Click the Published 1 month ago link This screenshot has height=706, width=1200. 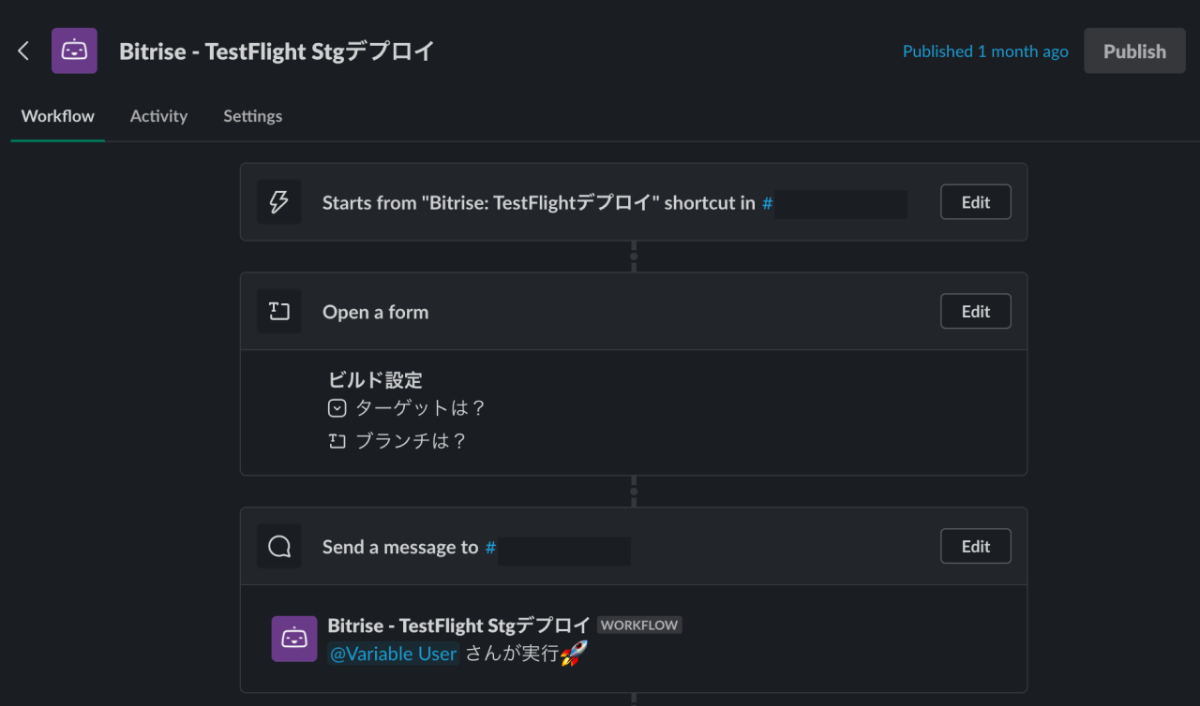(x=985, y=51)
